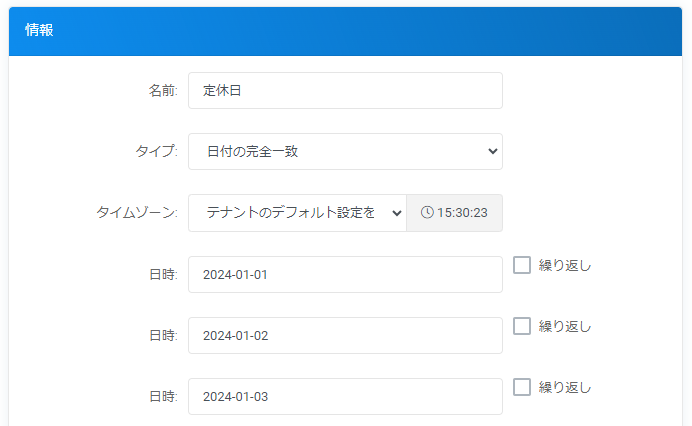The width and height of the screenshot is (692, 426).
Task: Select the 2024-01-02 date input
Action: click(x=345, y=335)
